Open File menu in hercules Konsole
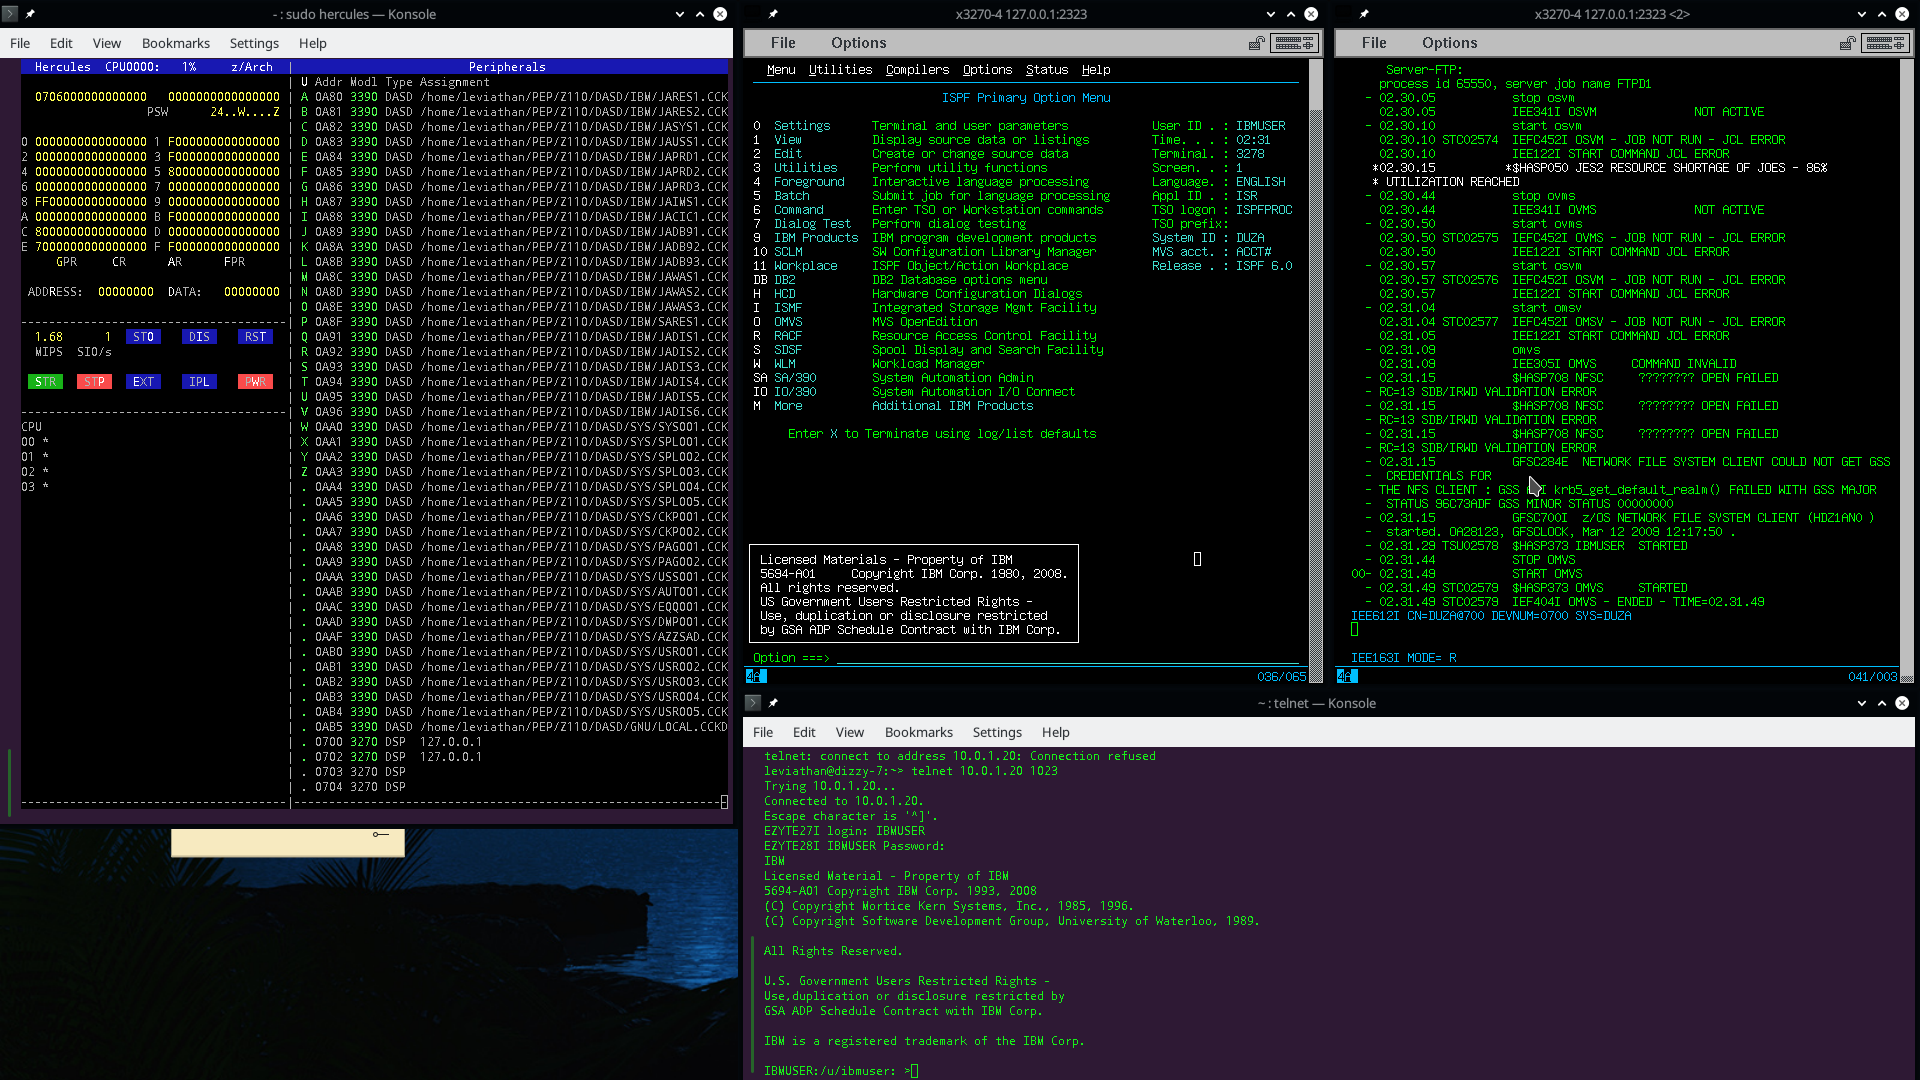1920x1080 pixels. (20, 43)
